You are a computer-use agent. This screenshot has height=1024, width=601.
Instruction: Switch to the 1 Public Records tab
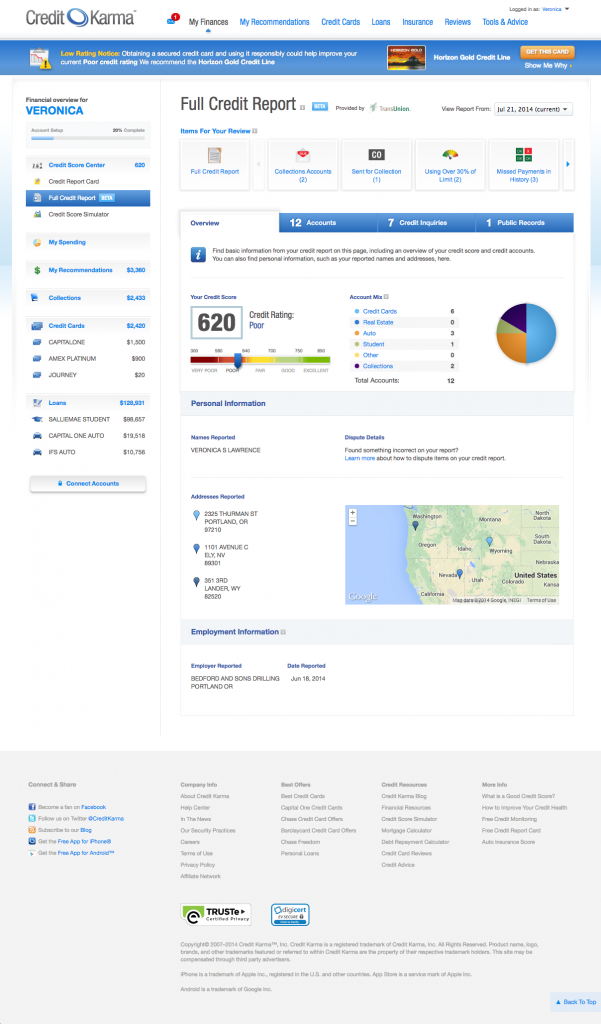[525, 223]
